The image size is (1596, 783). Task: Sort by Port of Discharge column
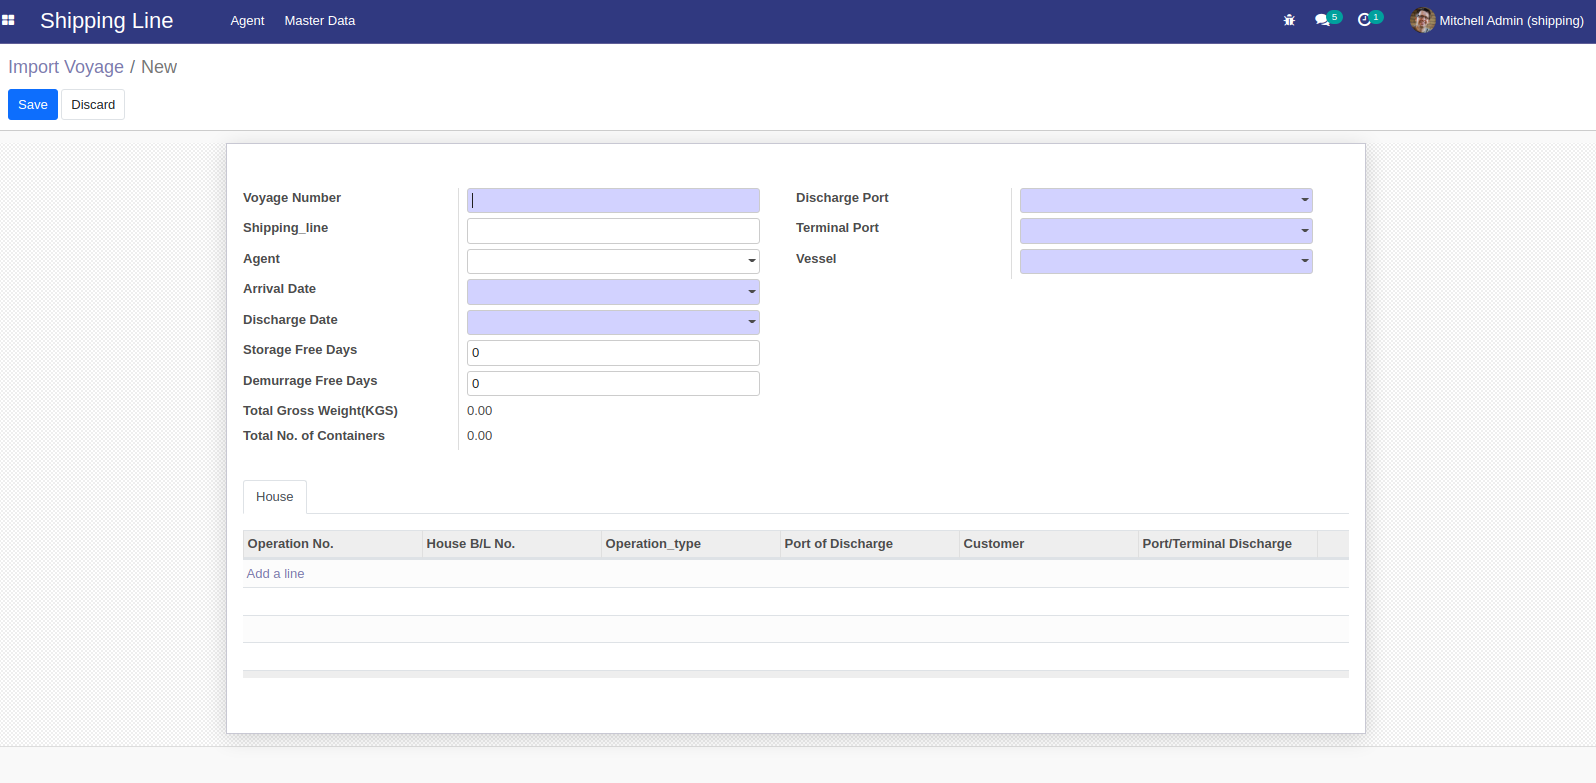(x=869, y=544)
